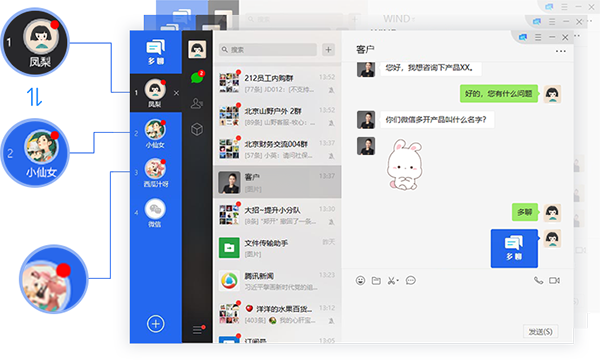Click the 发送(S) send button
The height and width of the screenshot is (360, 600).
[x=540, y=331]
